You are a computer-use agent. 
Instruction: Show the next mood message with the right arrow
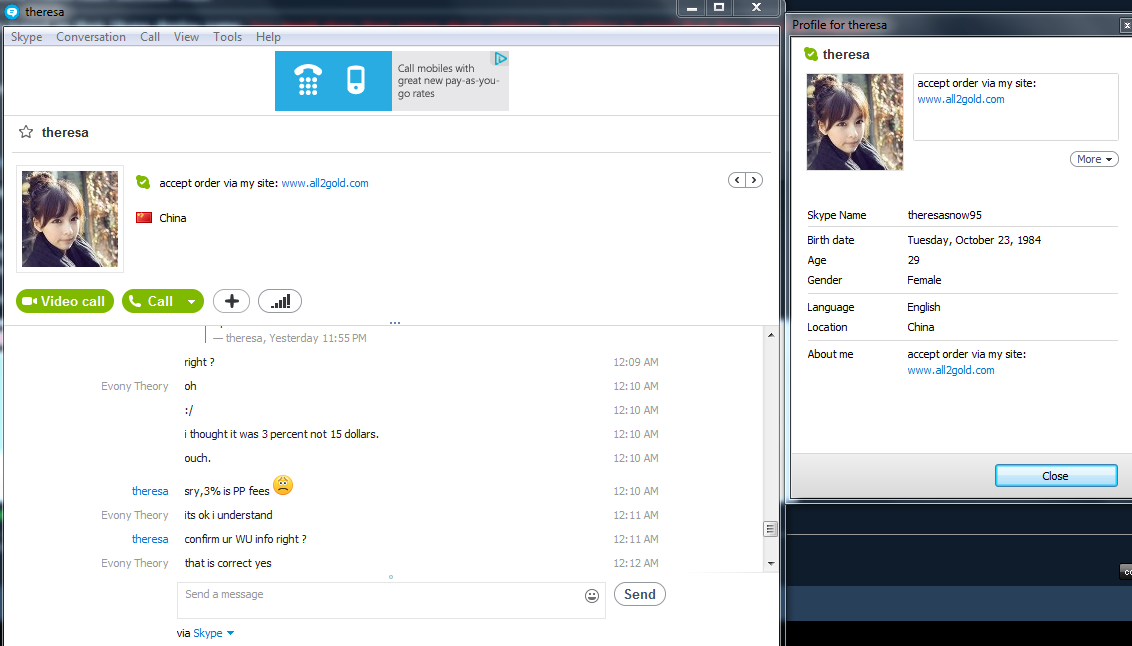pos(754,180)
